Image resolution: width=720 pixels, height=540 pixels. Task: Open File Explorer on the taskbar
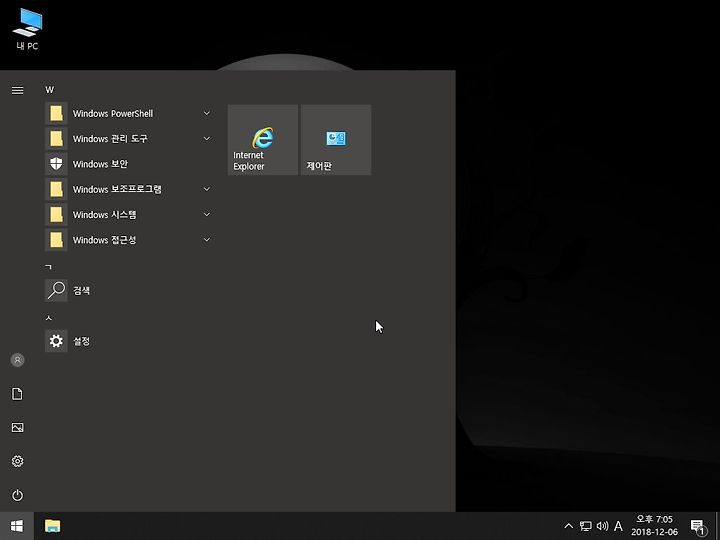pyautogui.click(x=53, y=526)
